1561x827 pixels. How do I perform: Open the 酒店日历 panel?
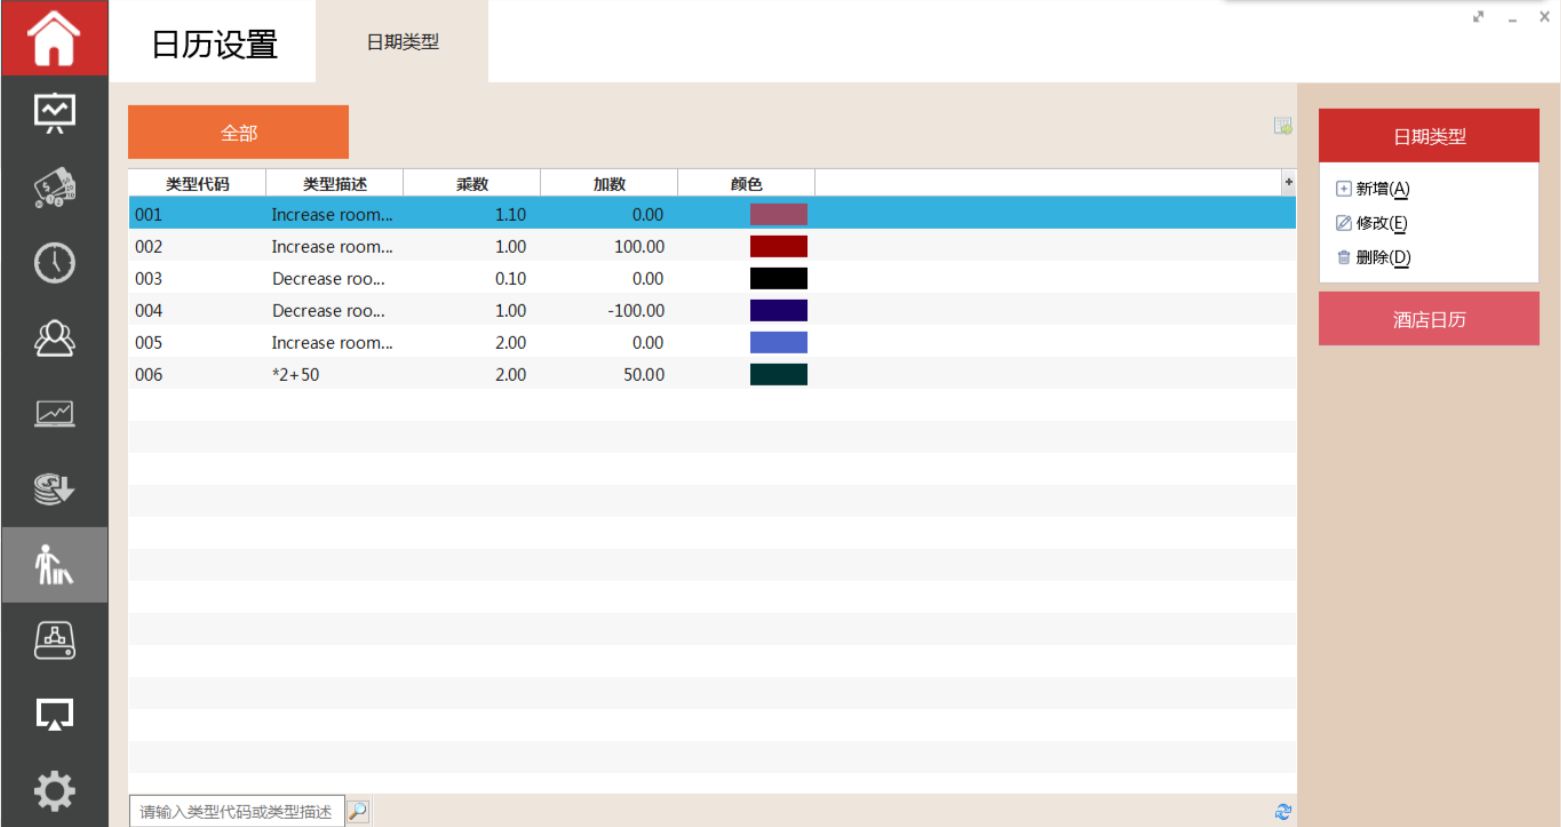click(x=1428, y=319)
